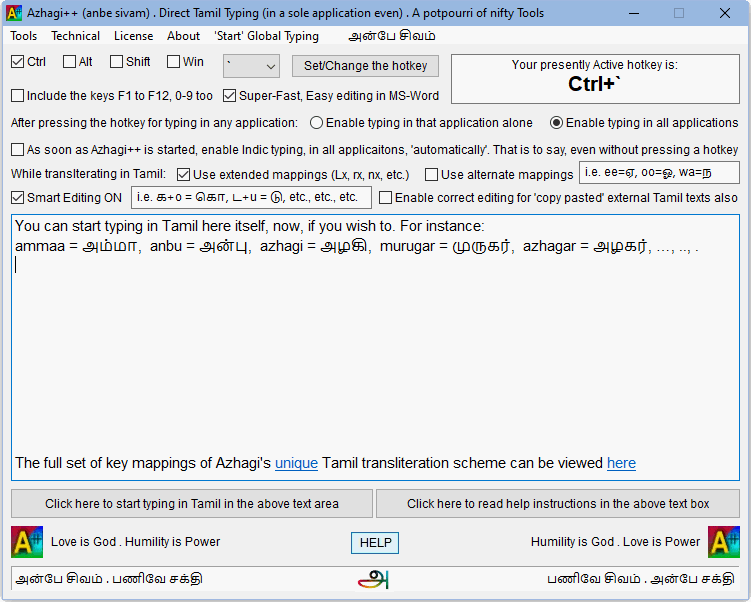
Task: Open the hotkey key dropdown
Action: [x=251, y=66]
